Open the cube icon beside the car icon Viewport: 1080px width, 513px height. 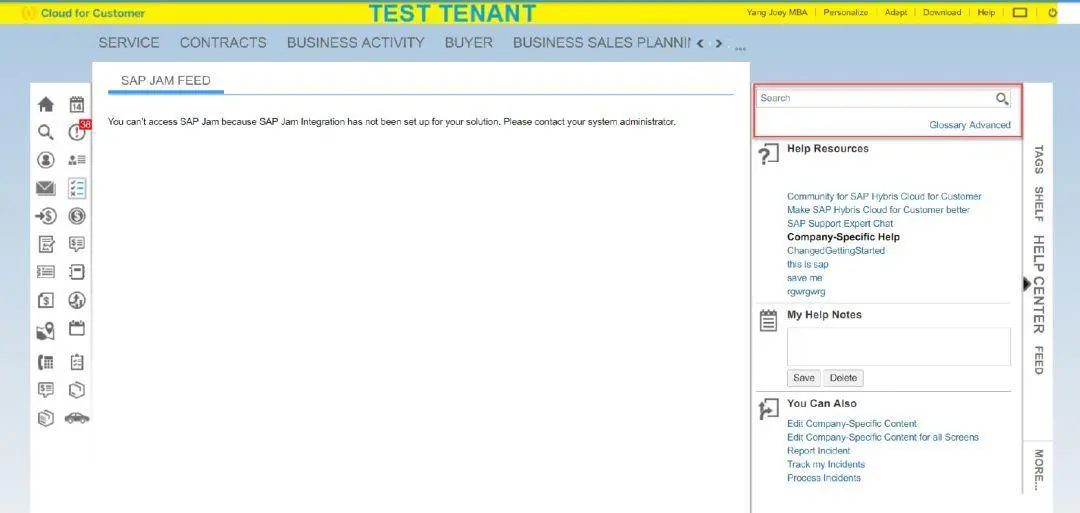[x=45, y=418]
